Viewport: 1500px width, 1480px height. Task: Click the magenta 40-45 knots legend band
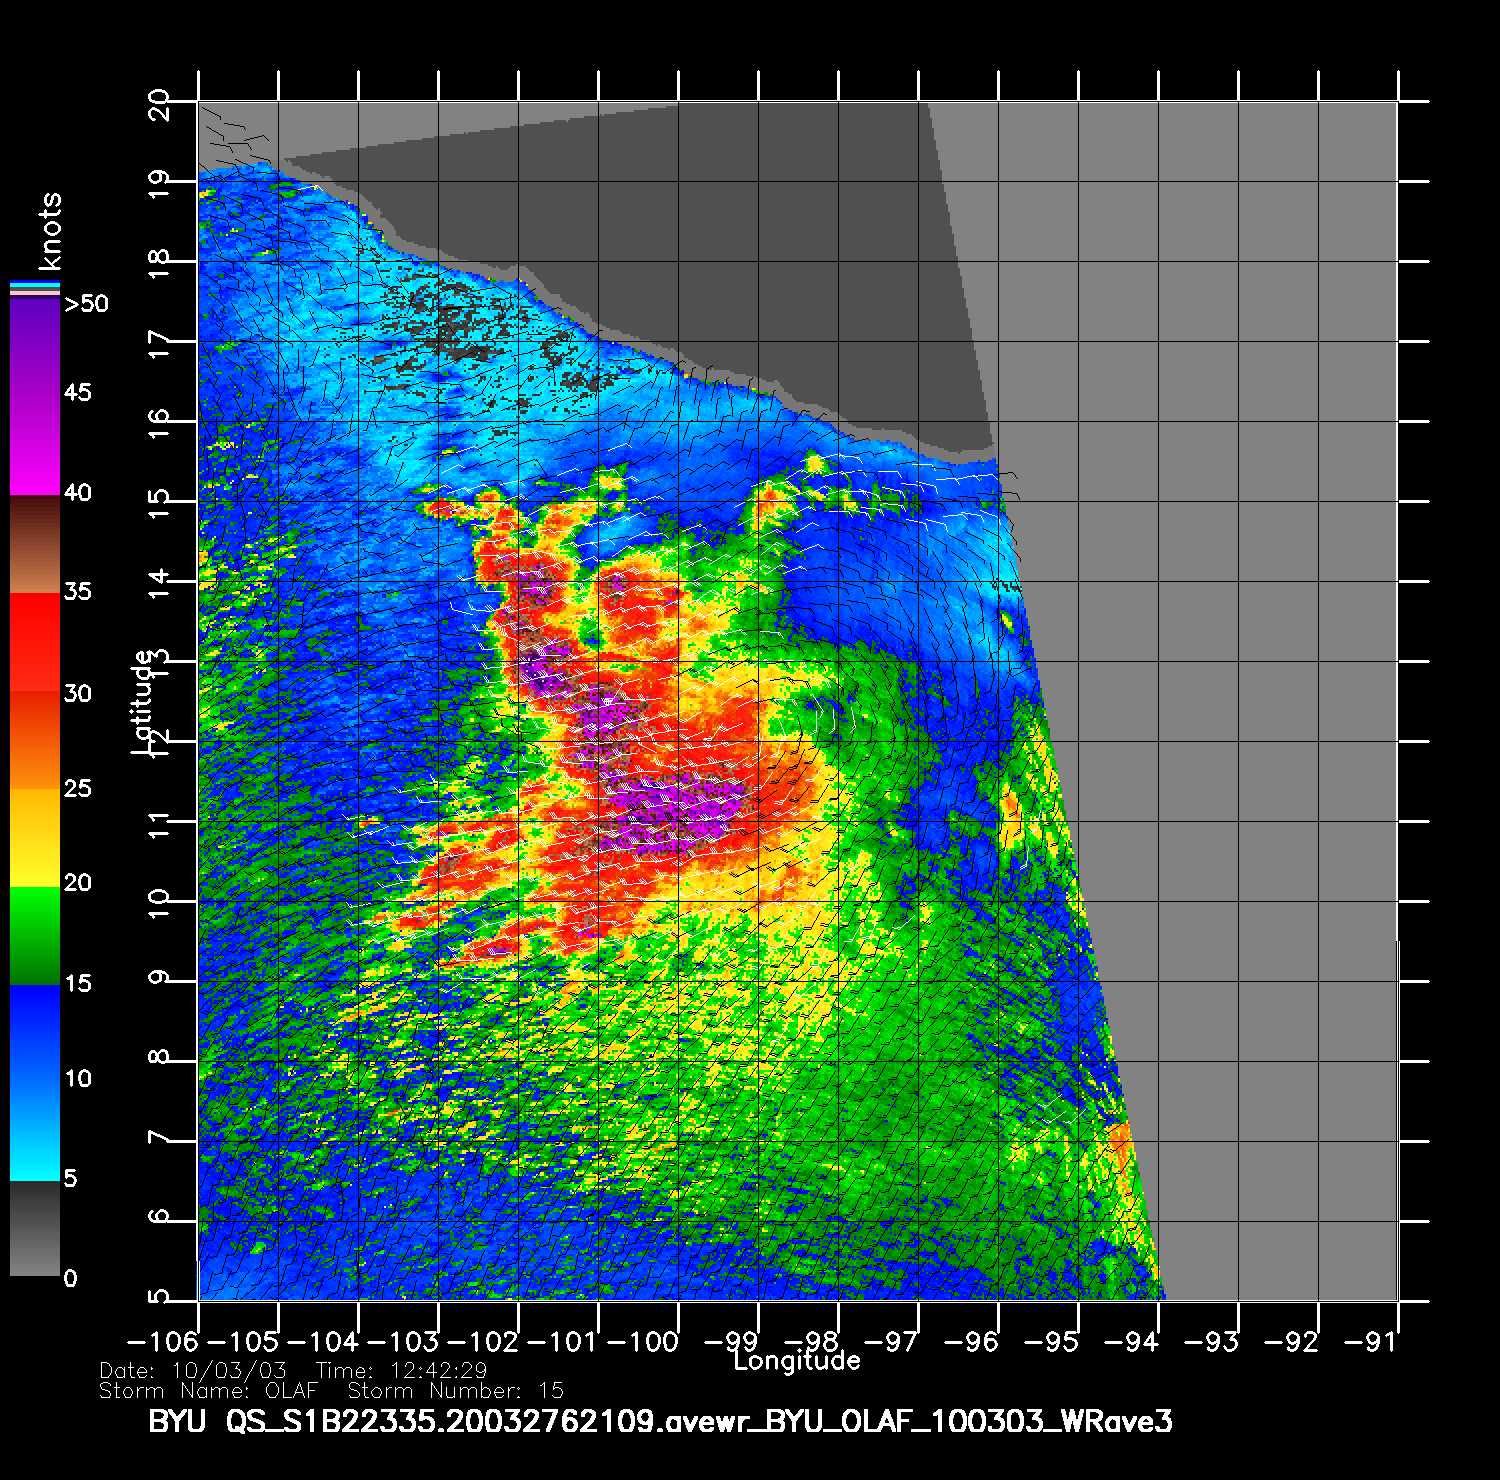point(34,445)
